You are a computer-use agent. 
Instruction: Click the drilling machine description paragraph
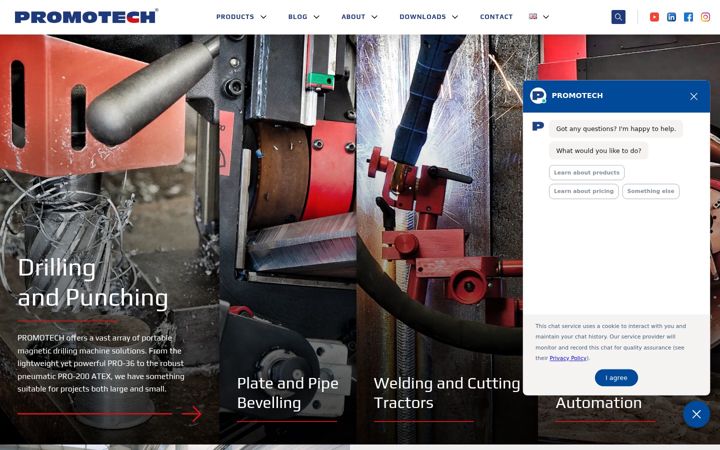[101, 363]
